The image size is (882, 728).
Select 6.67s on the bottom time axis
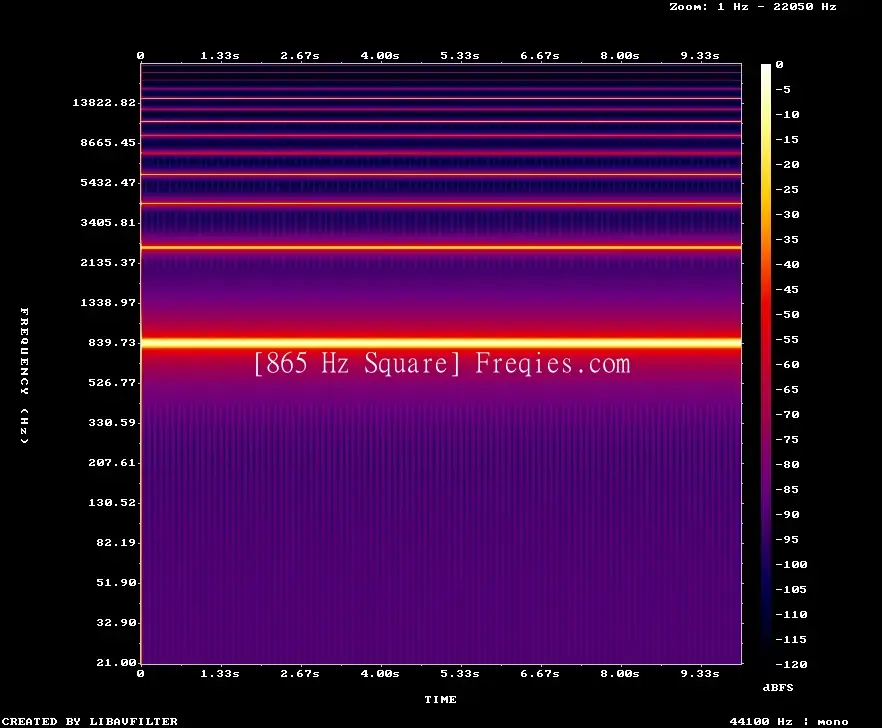click(539, 673)
